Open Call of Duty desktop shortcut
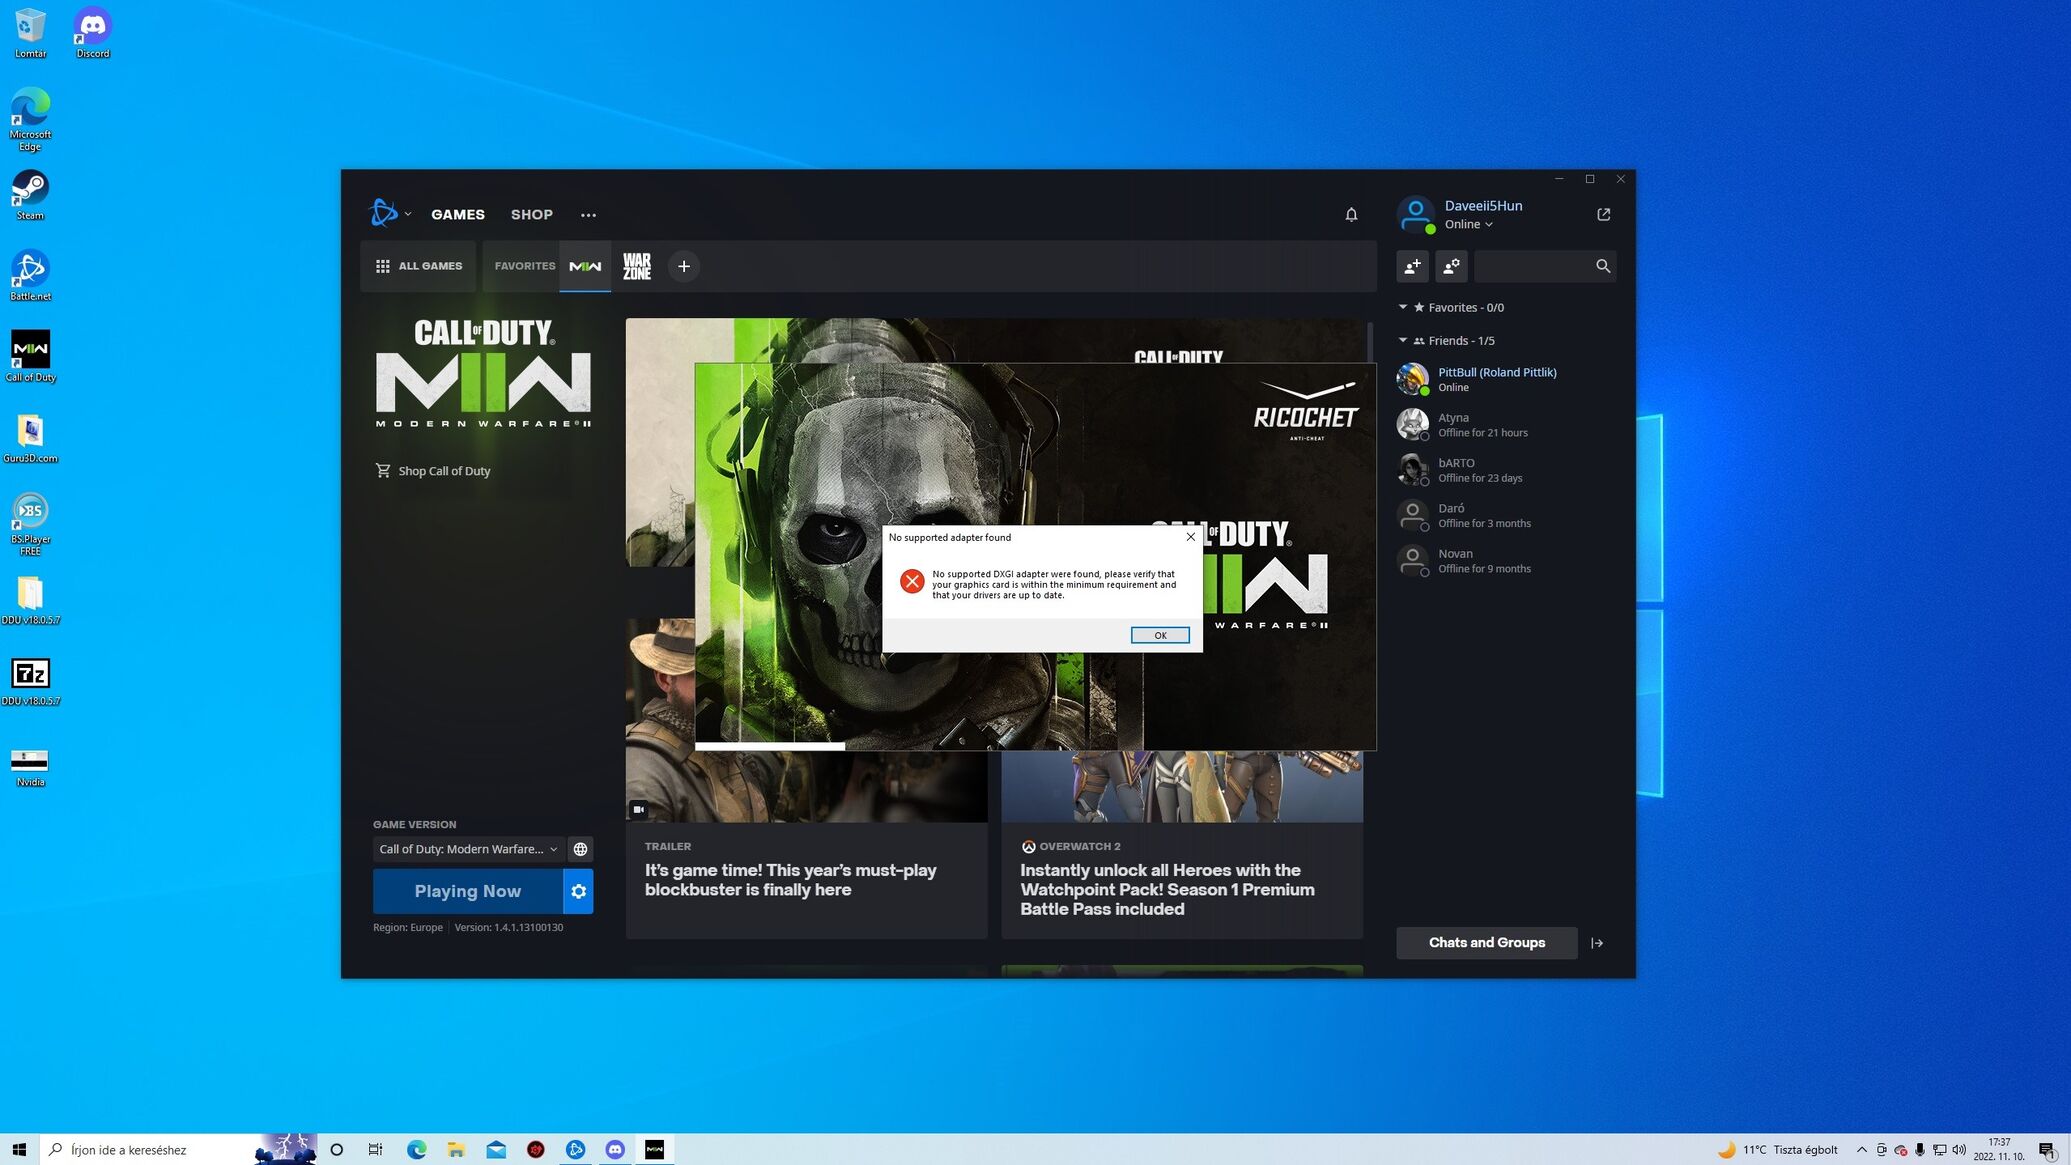This screenshot has height=1165, width=2071. (30, 357)
